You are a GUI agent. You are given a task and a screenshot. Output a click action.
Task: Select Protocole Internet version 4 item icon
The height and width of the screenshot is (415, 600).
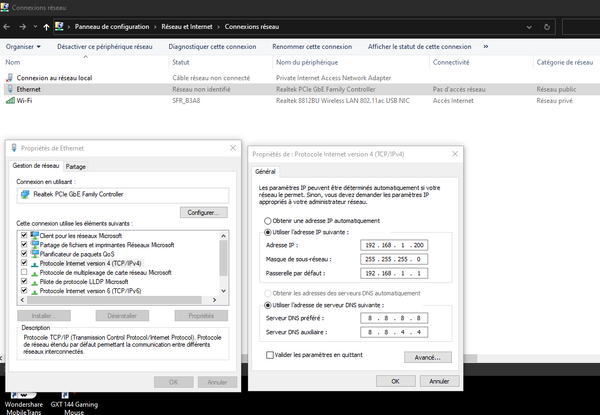point(34,264)
